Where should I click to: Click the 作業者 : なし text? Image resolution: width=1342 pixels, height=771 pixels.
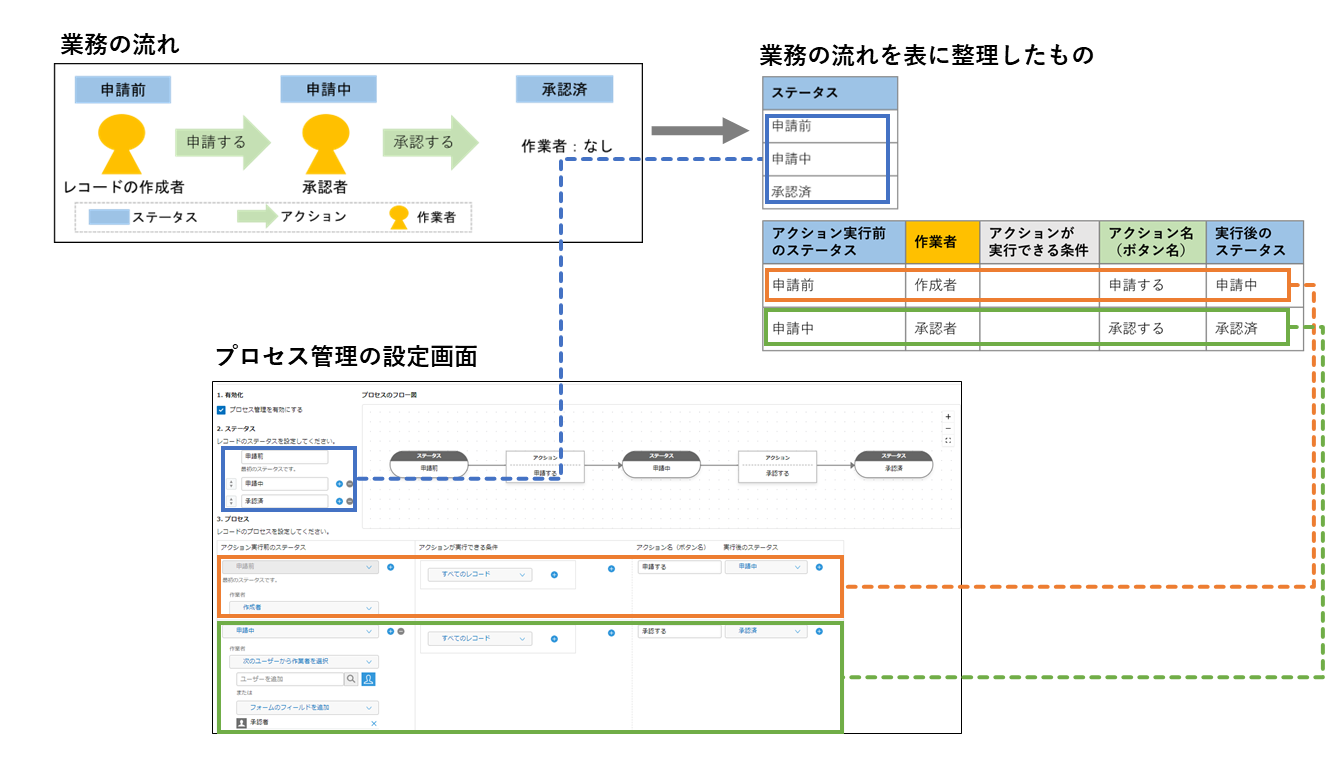pos(567,146)
